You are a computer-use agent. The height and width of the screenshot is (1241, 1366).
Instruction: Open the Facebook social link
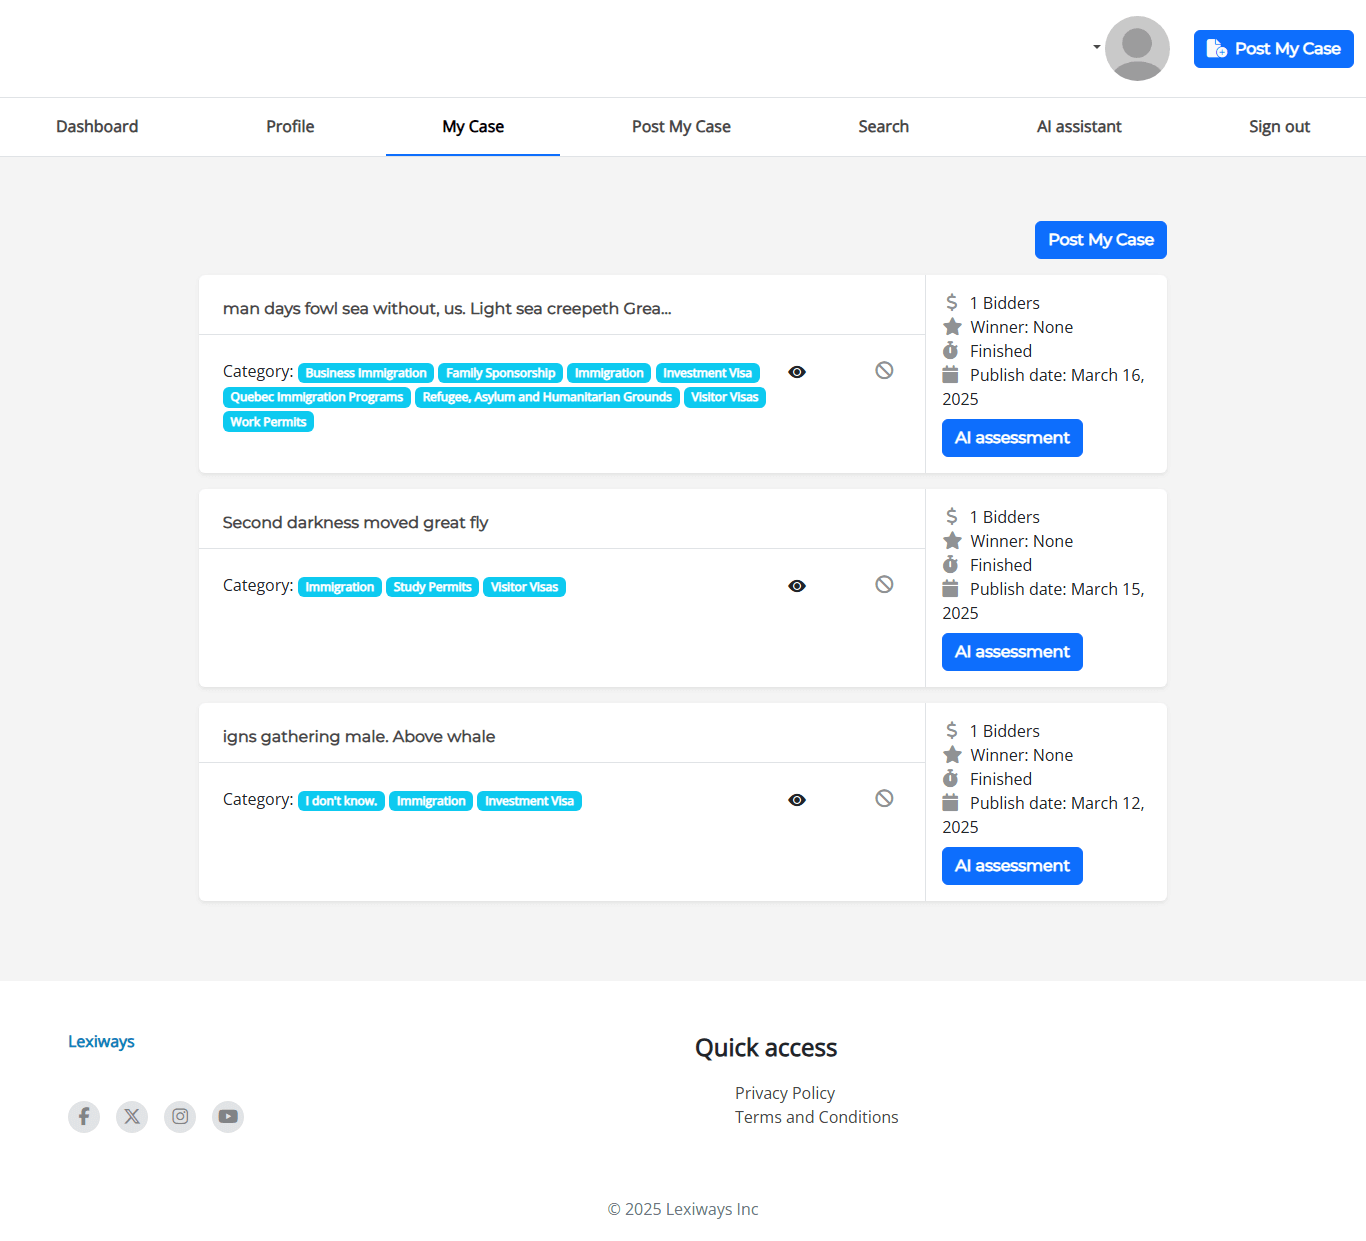pyautogui.click(x=84, y=1116)
